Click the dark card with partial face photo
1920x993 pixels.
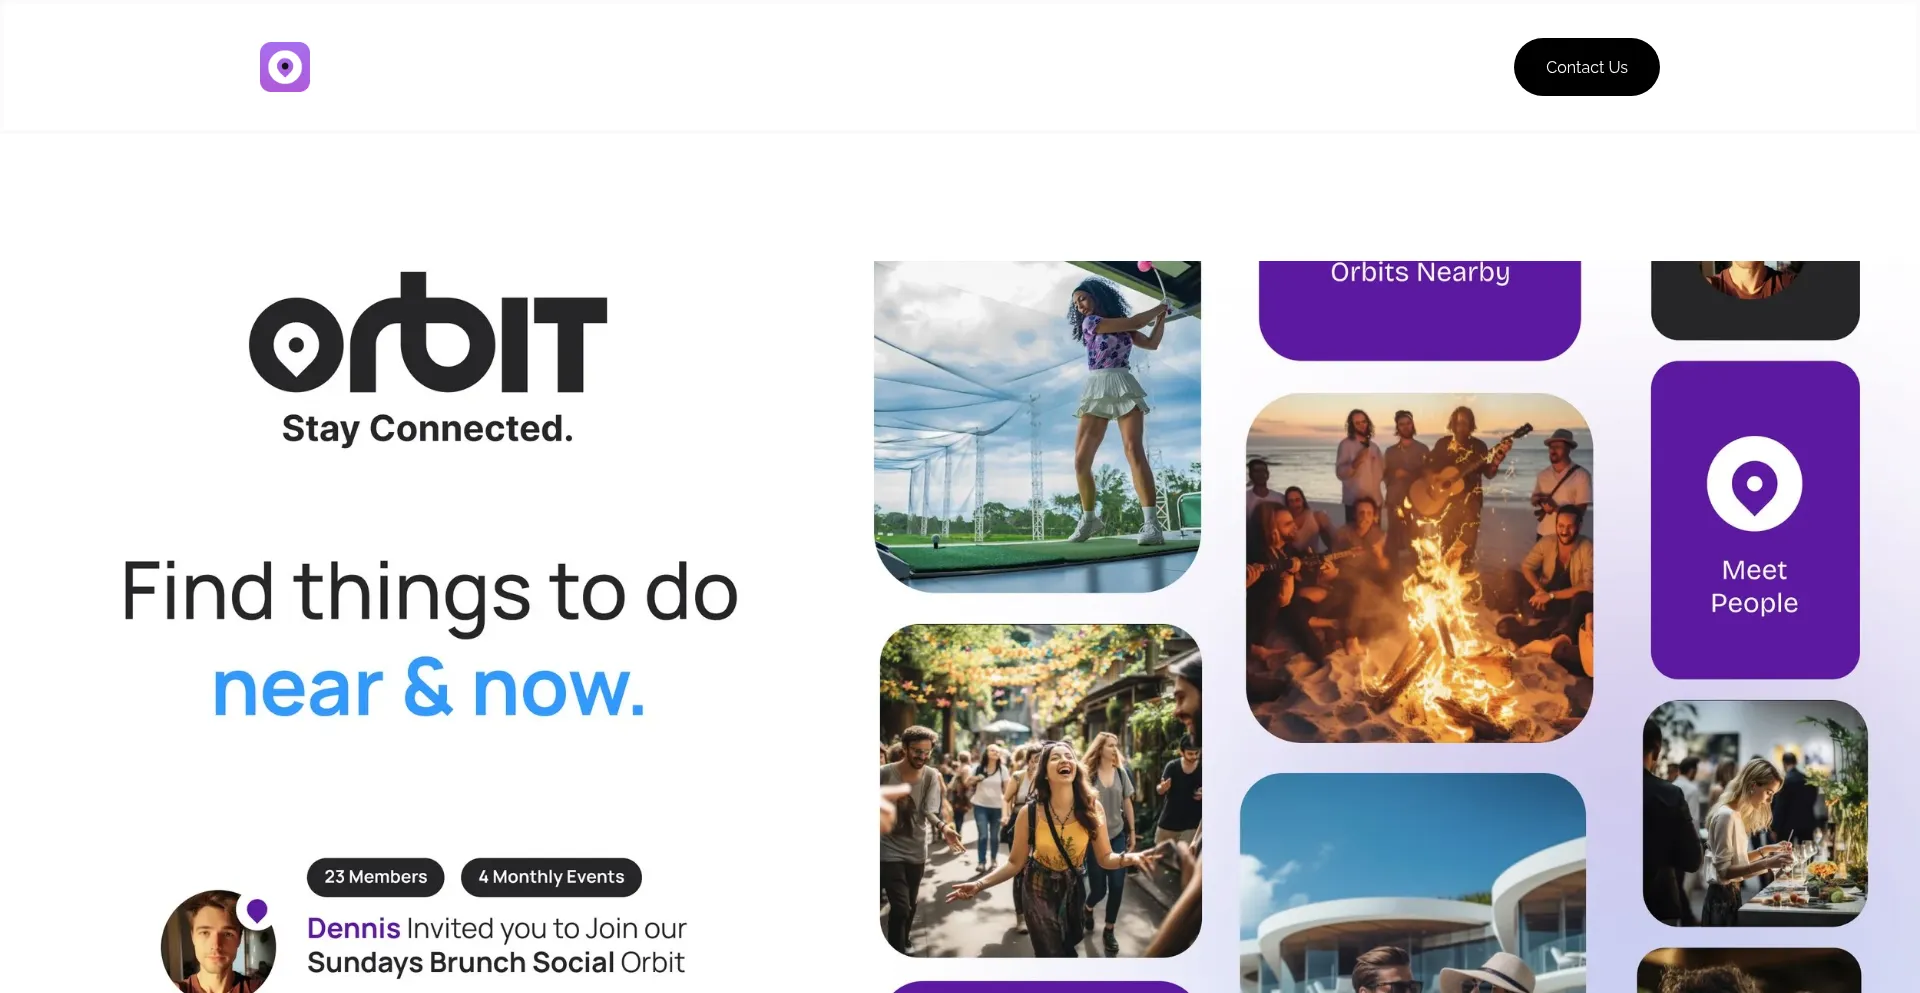click(x=1755, y=300)
